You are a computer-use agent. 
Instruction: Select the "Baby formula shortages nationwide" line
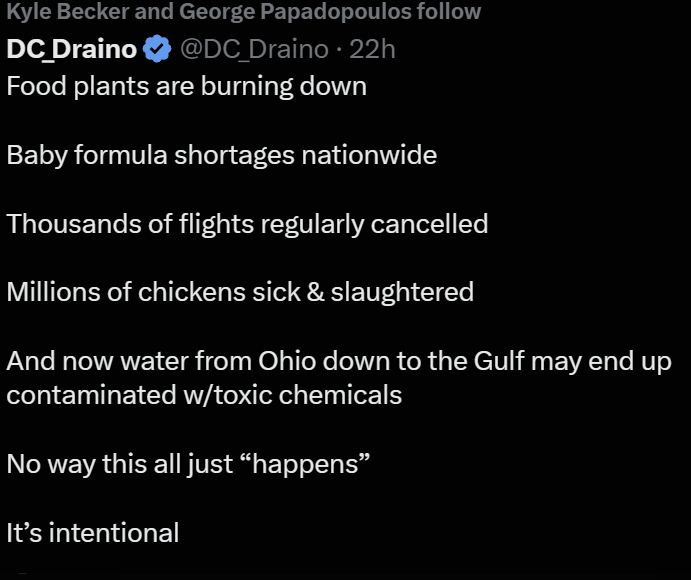pyautogui.click(x=221, y=155)
